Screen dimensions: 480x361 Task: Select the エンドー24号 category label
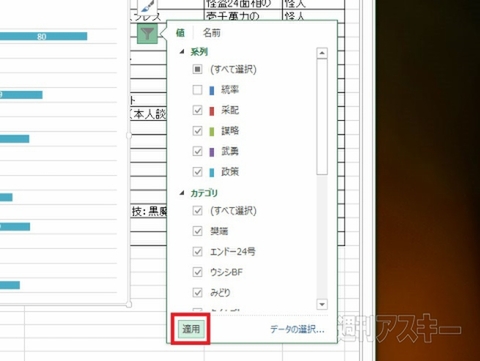click(x=233, y=252)
